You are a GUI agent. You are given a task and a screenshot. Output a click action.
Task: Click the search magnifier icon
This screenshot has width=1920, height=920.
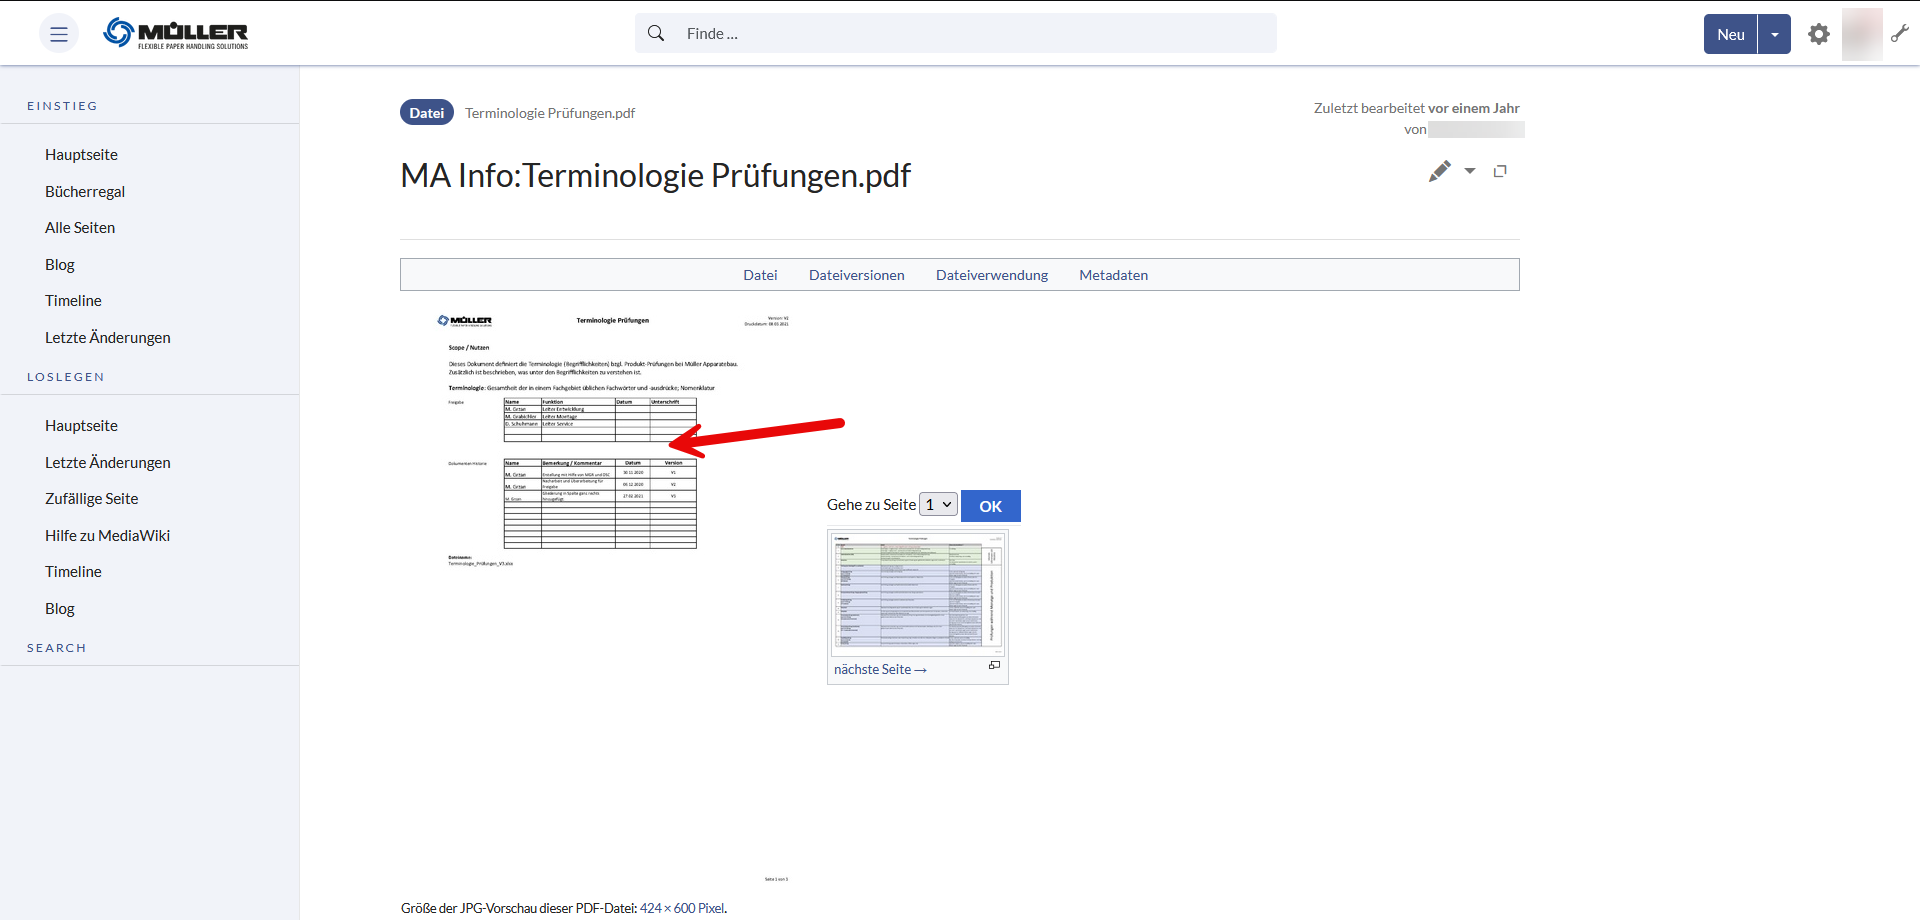click(x=656, y=33)
